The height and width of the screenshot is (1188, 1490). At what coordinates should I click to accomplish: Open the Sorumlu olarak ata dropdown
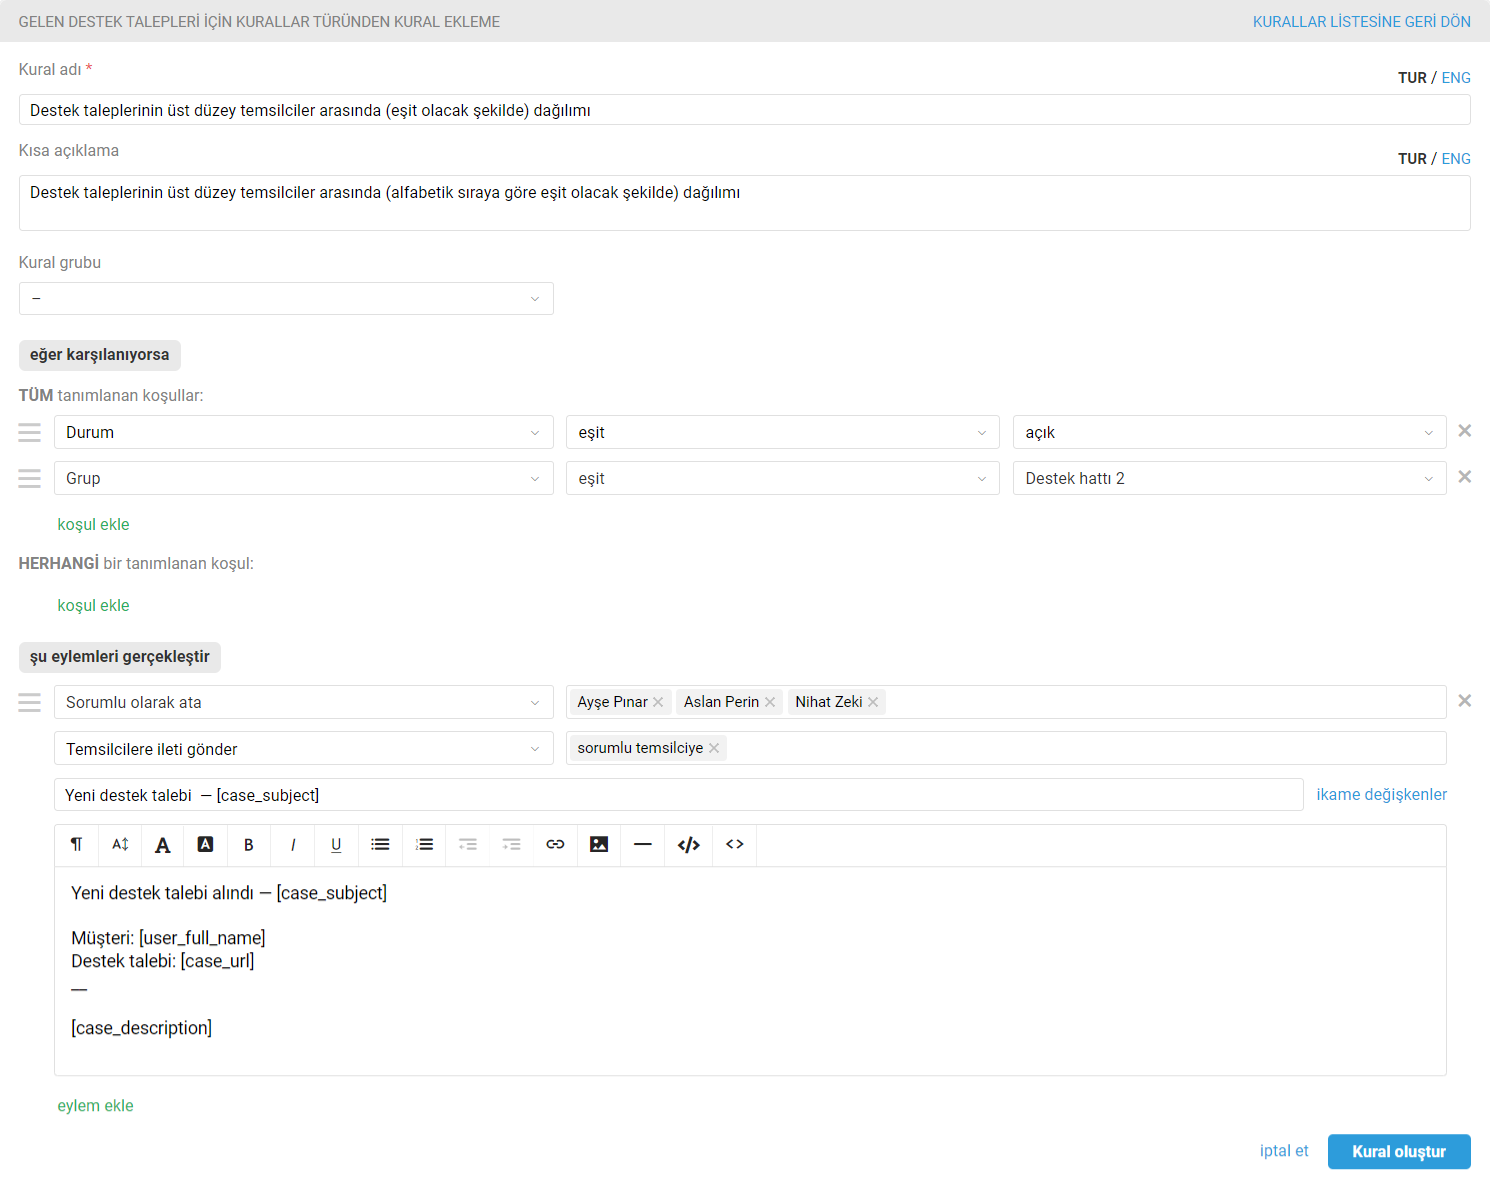click(x=304, y=702)
